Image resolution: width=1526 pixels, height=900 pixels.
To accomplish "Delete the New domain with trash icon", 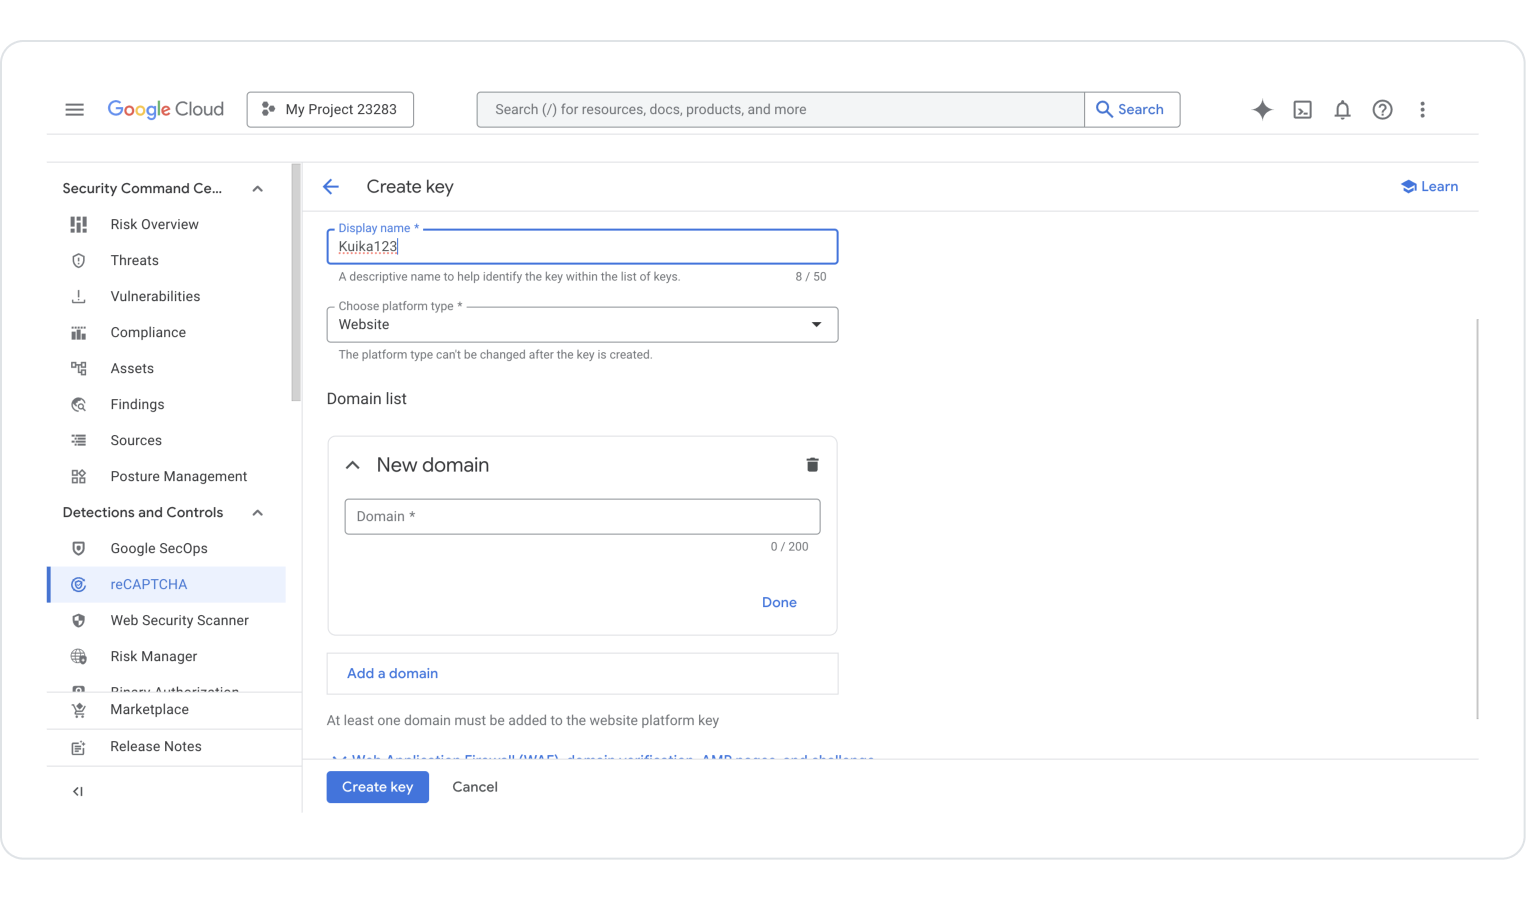I will click(812, 465).
